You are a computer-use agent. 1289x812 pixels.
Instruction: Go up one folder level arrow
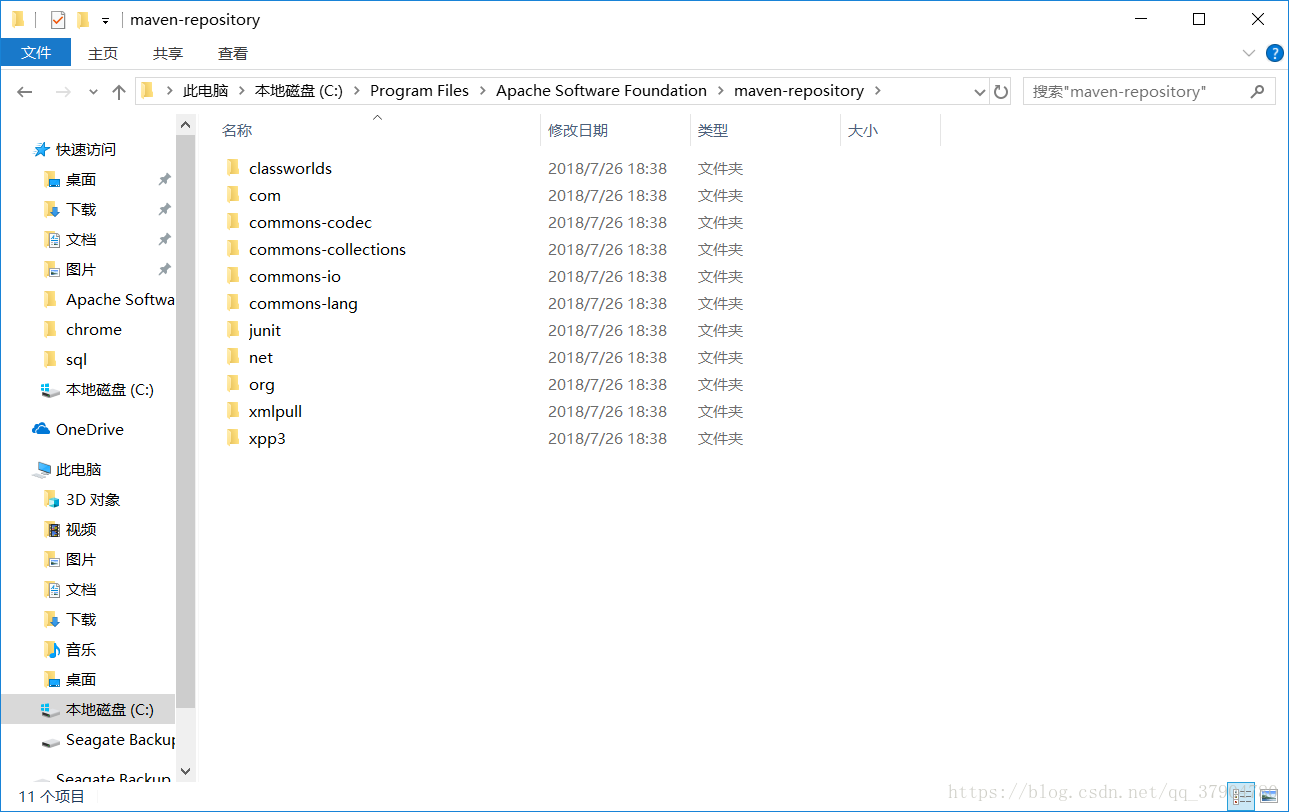click(119, 91)
